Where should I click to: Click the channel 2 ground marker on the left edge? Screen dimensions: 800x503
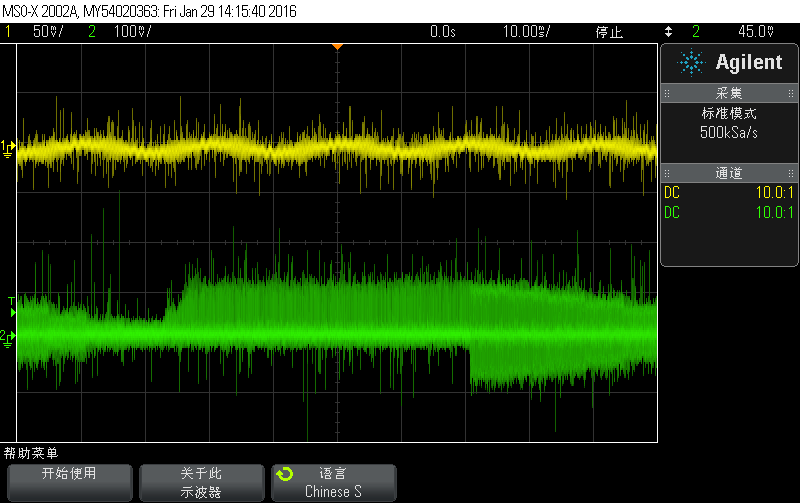(8, 338)
